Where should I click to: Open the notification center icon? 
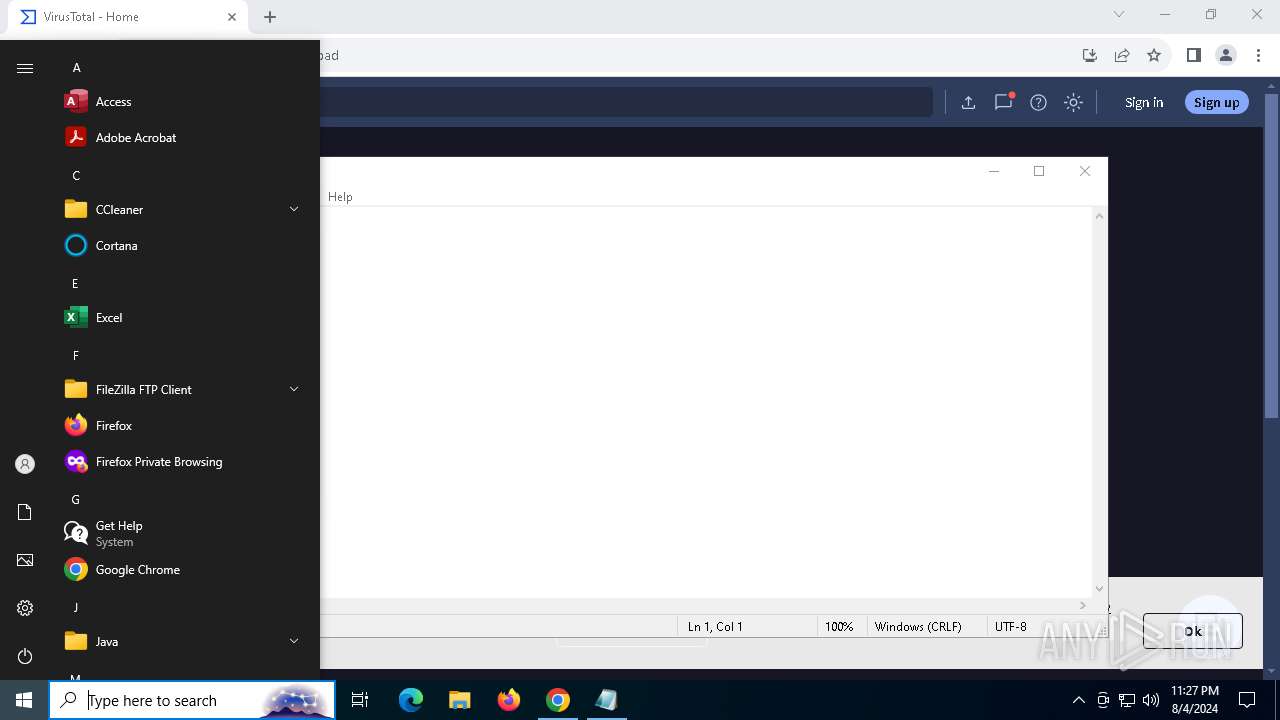[x=1247, y=700]
